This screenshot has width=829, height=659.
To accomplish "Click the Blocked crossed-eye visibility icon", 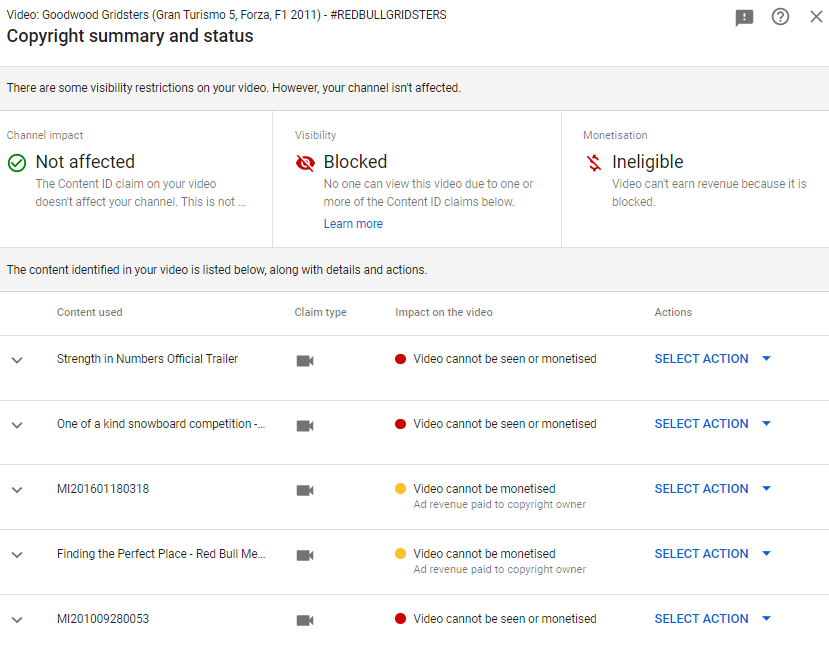I will 305,163.
